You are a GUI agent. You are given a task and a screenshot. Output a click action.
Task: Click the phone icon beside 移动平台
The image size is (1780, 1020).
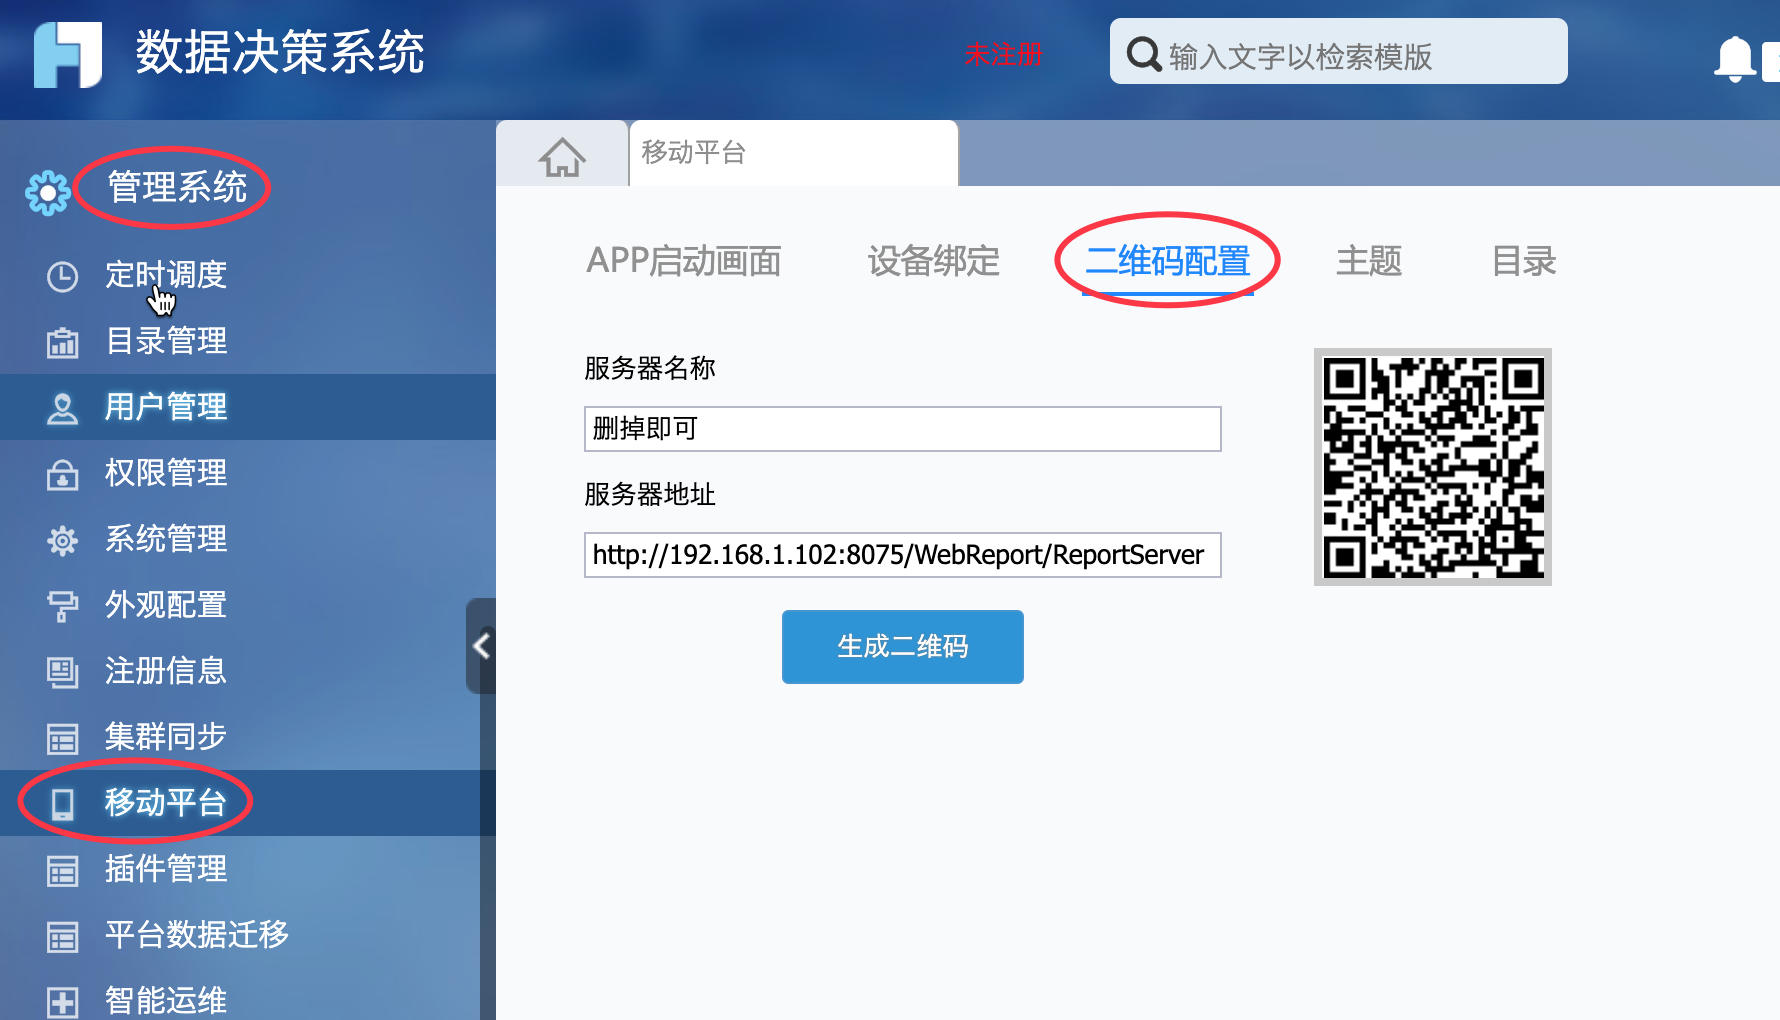pos(62,804)
